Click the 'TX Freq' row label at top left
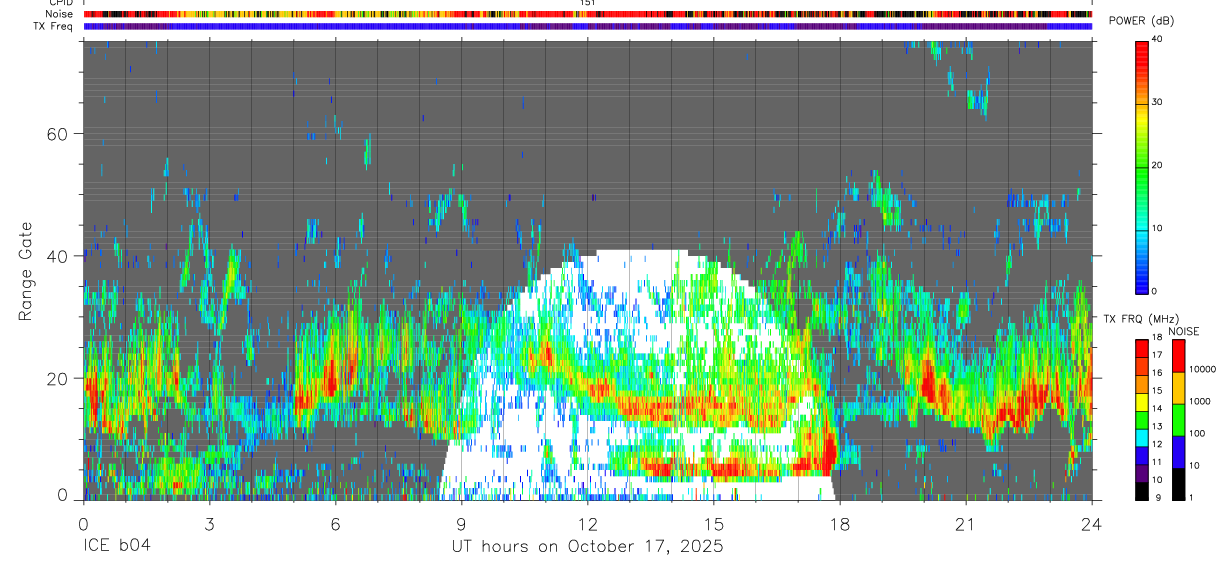 click(54, 27)
